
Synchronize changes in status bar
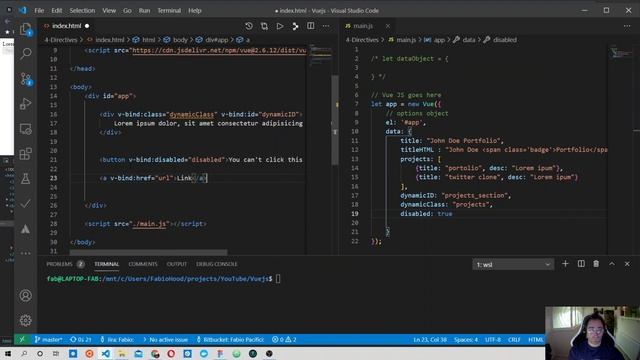click(80, 340)
